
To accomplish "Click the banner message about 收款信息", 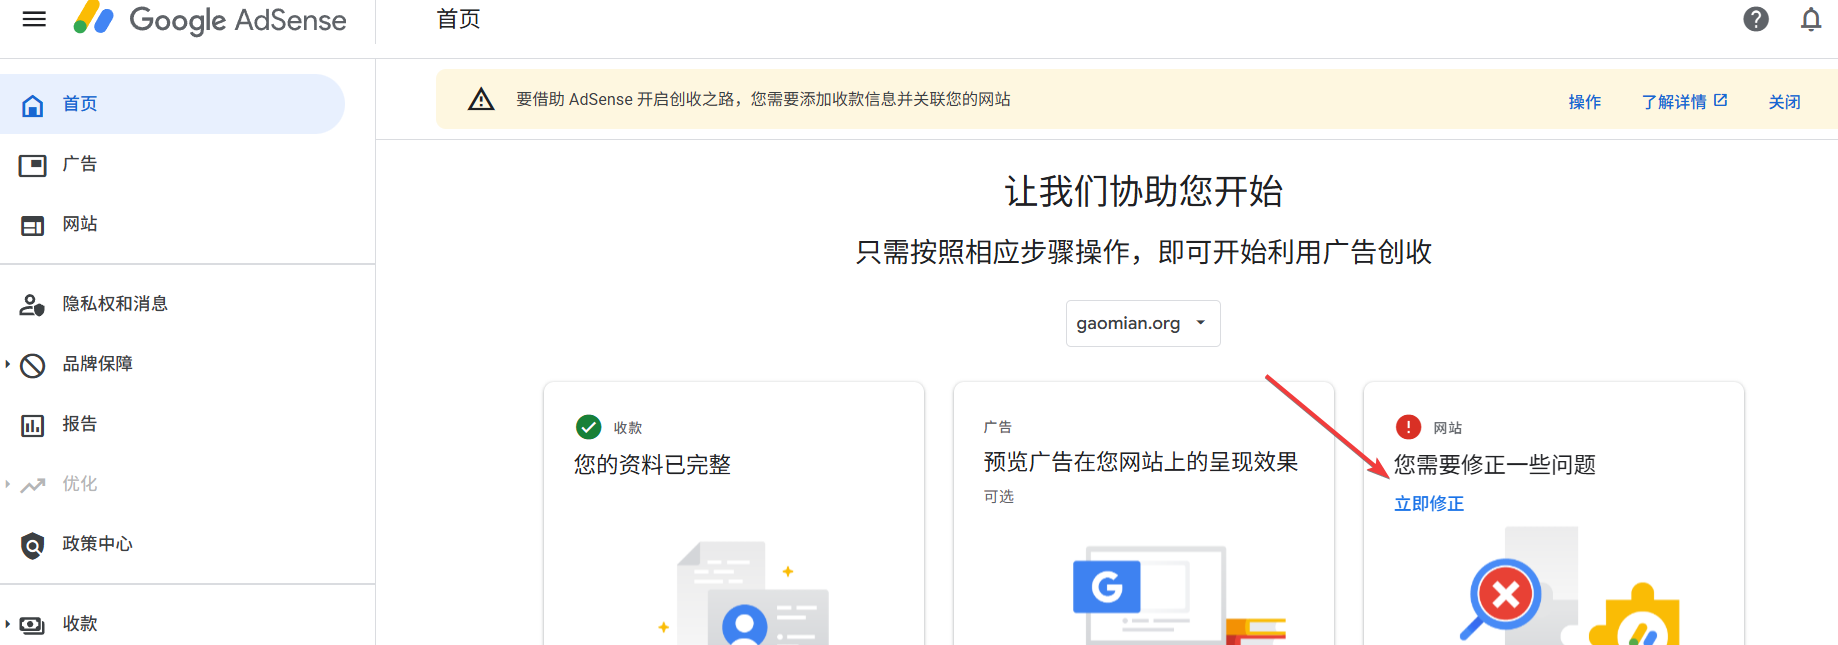I will (x=763, y=99).
